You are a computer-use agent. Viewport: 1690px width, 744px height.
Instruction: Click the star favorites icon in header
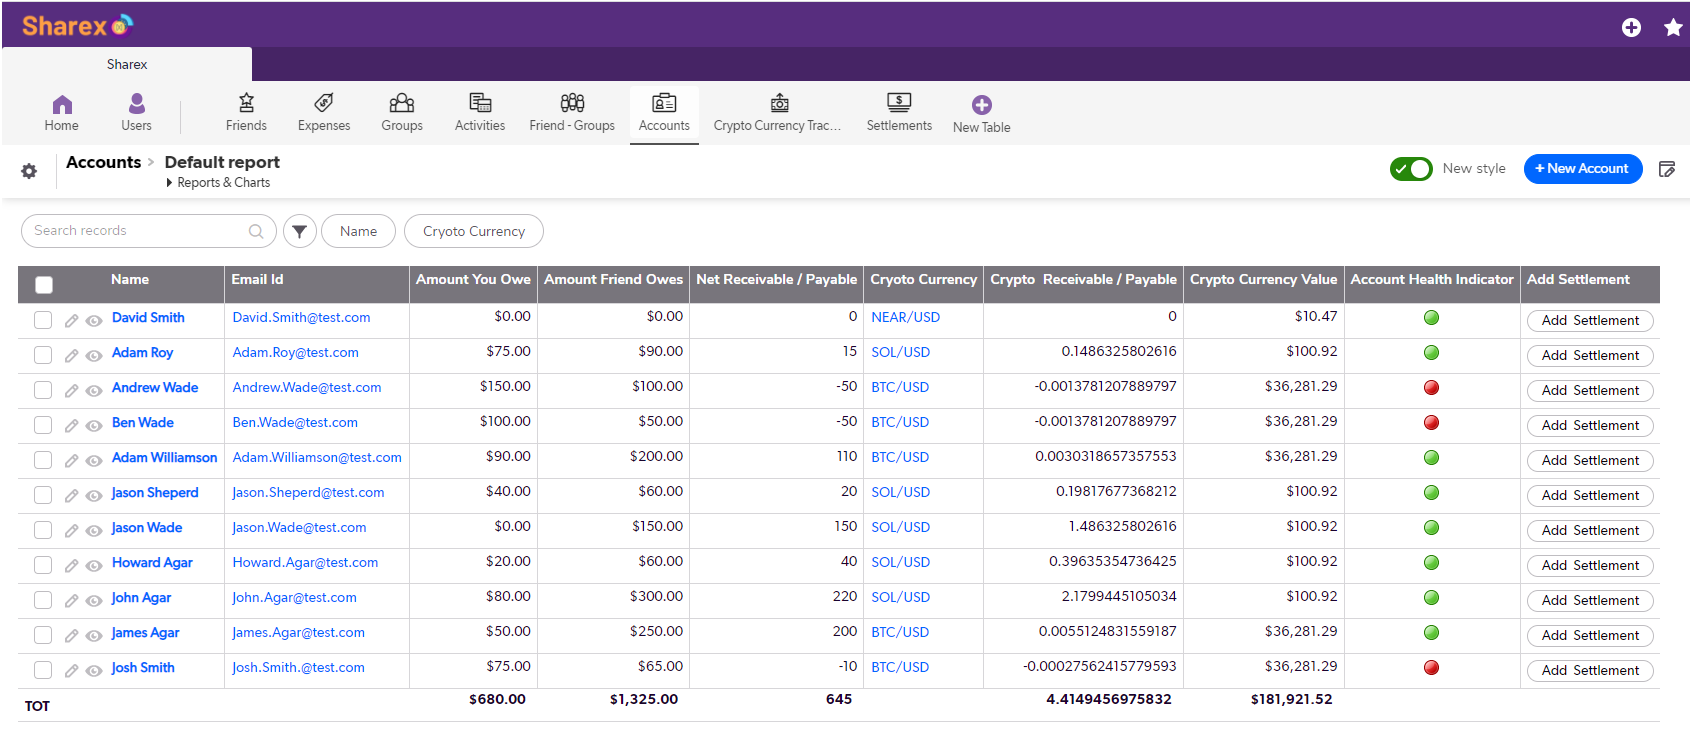(1673, 28)
